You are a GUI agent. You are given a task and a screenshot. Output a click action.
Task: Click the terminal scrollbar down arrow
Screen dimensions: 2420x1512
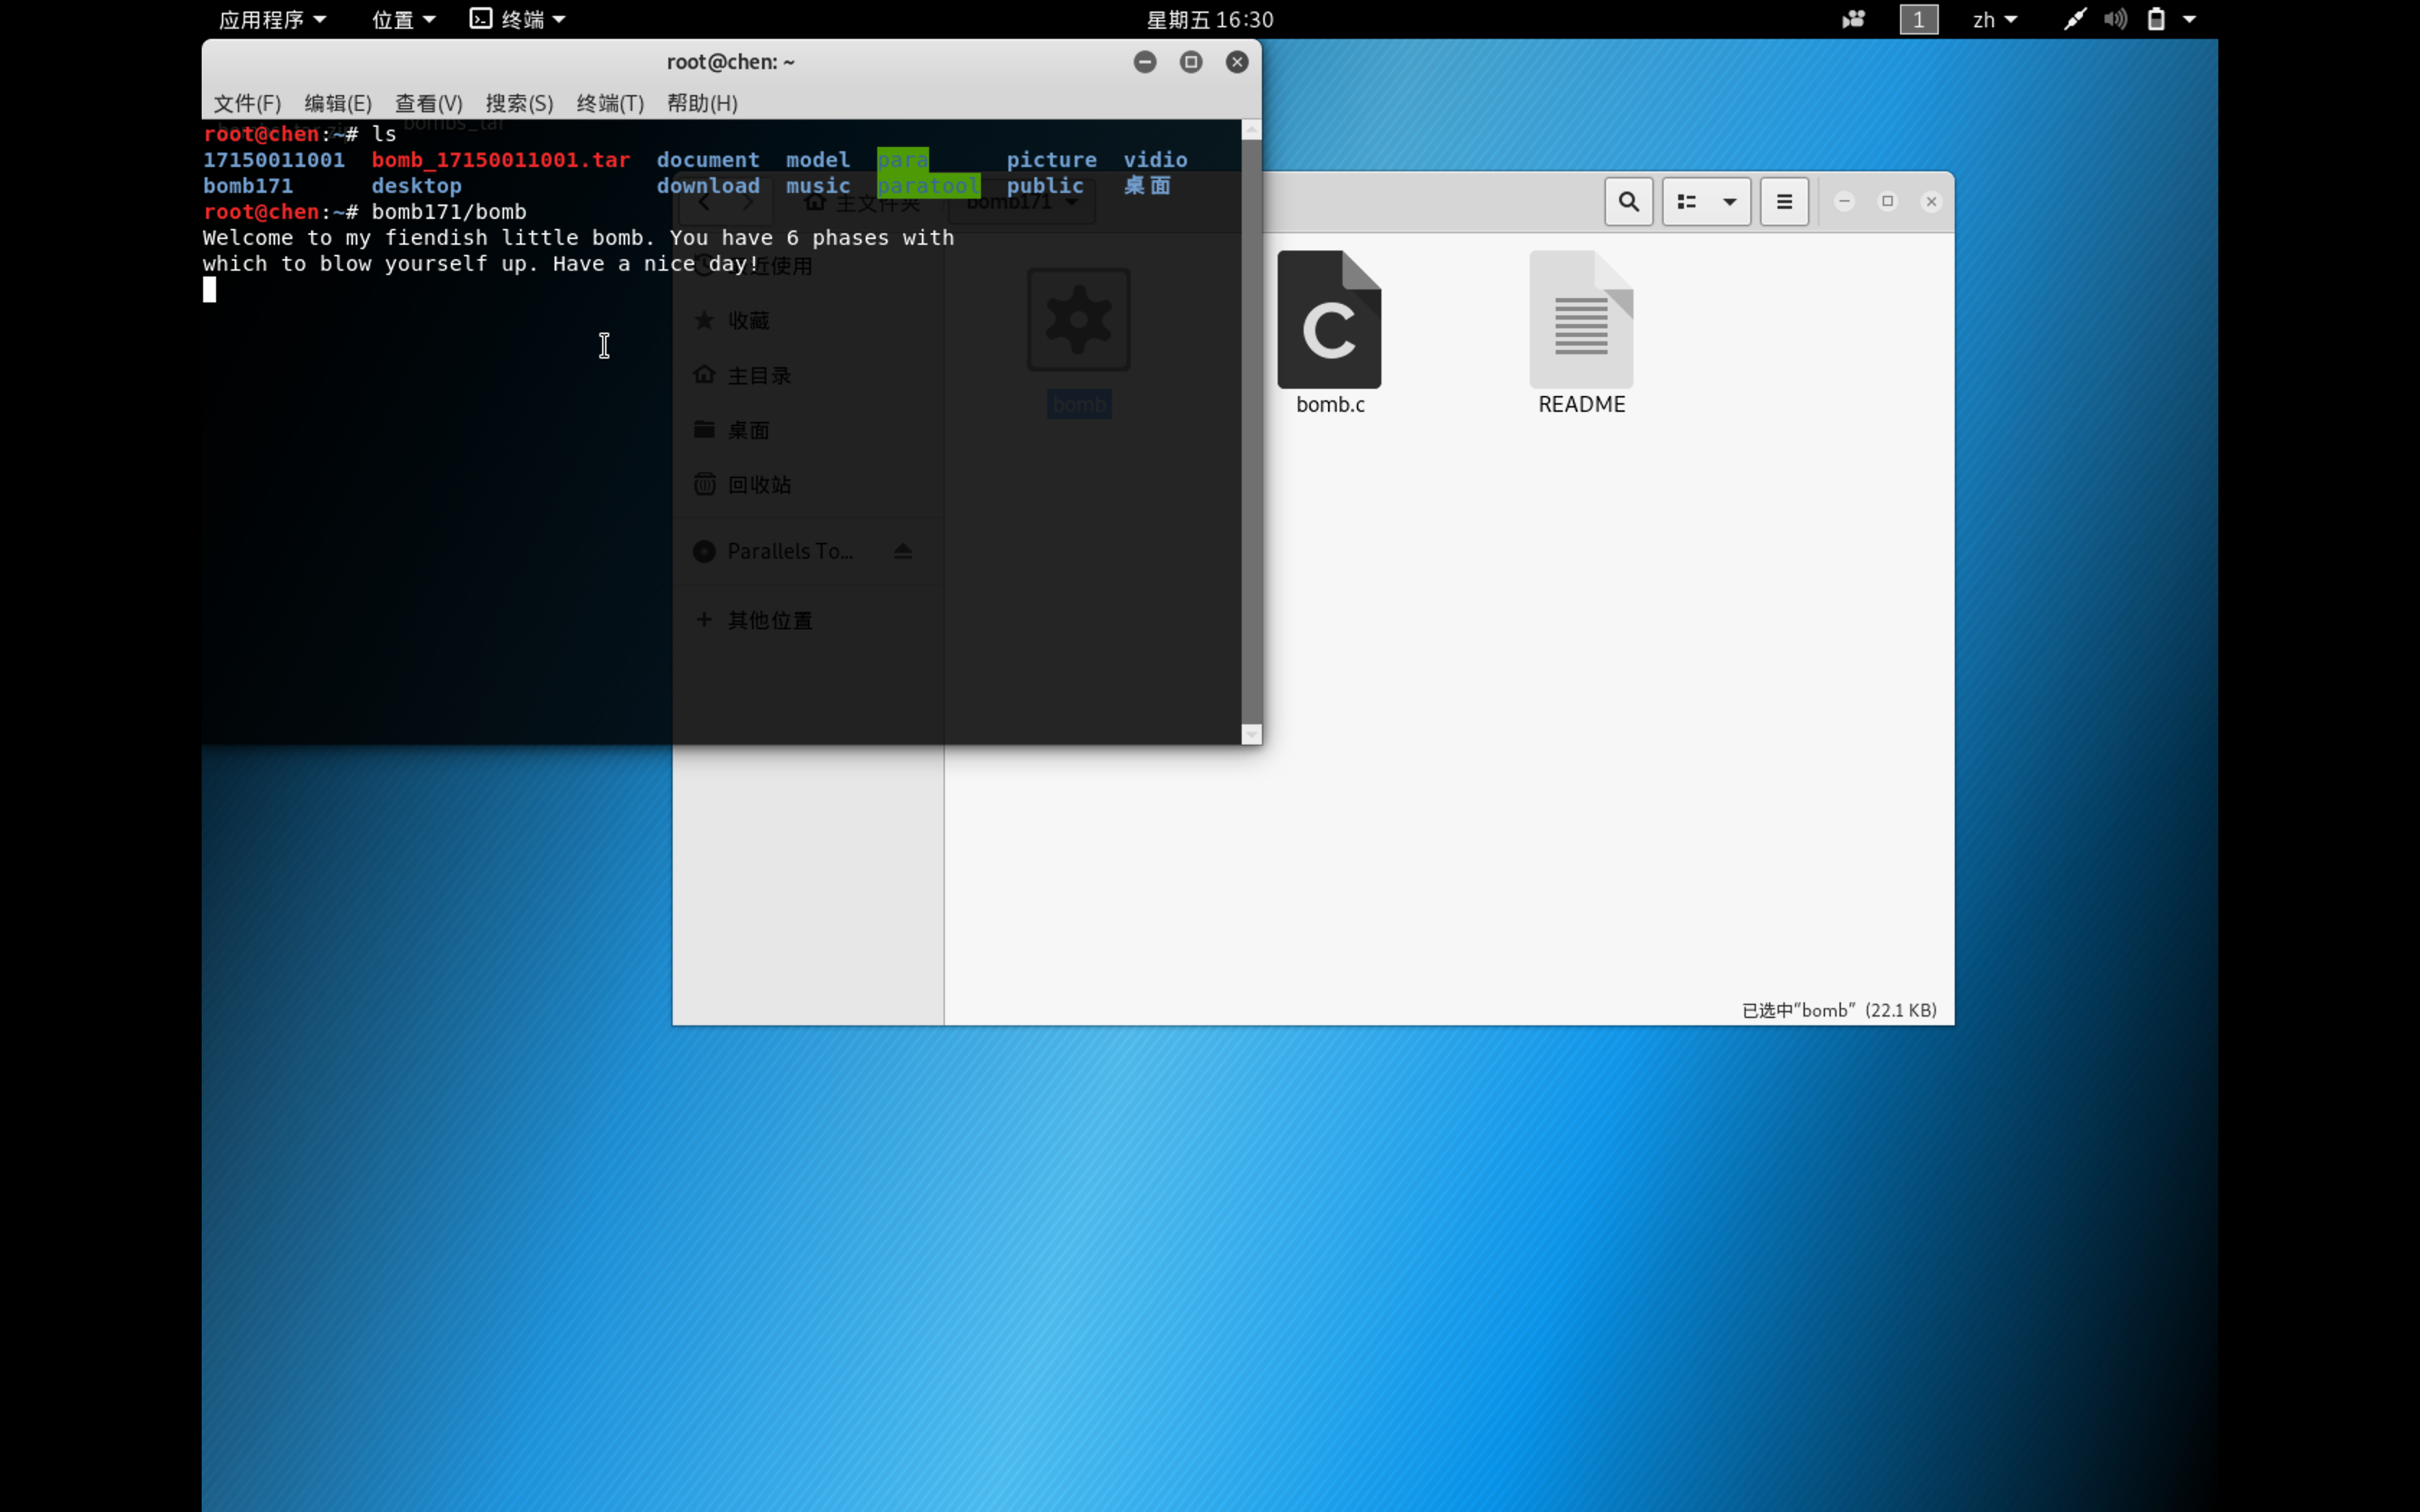[x=1251, y=735]
